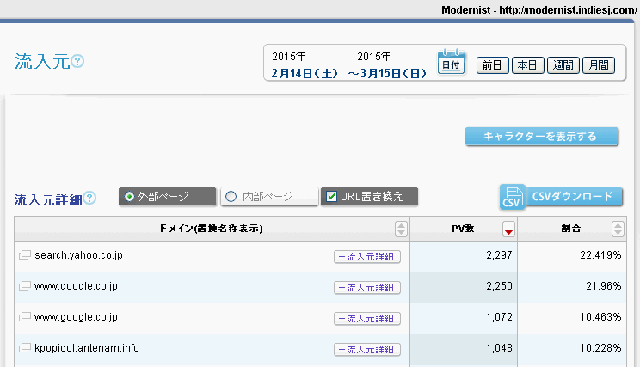Switch to the 月間 period

click(599, 65)
